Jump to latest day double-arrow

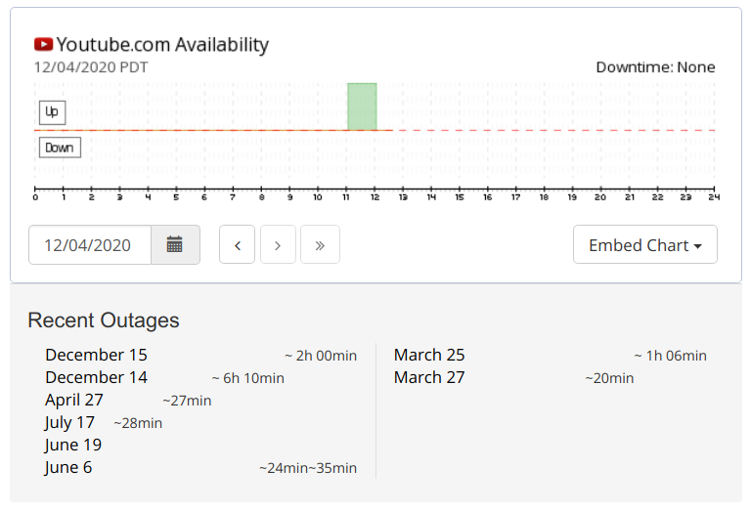(x=320, y=245)
